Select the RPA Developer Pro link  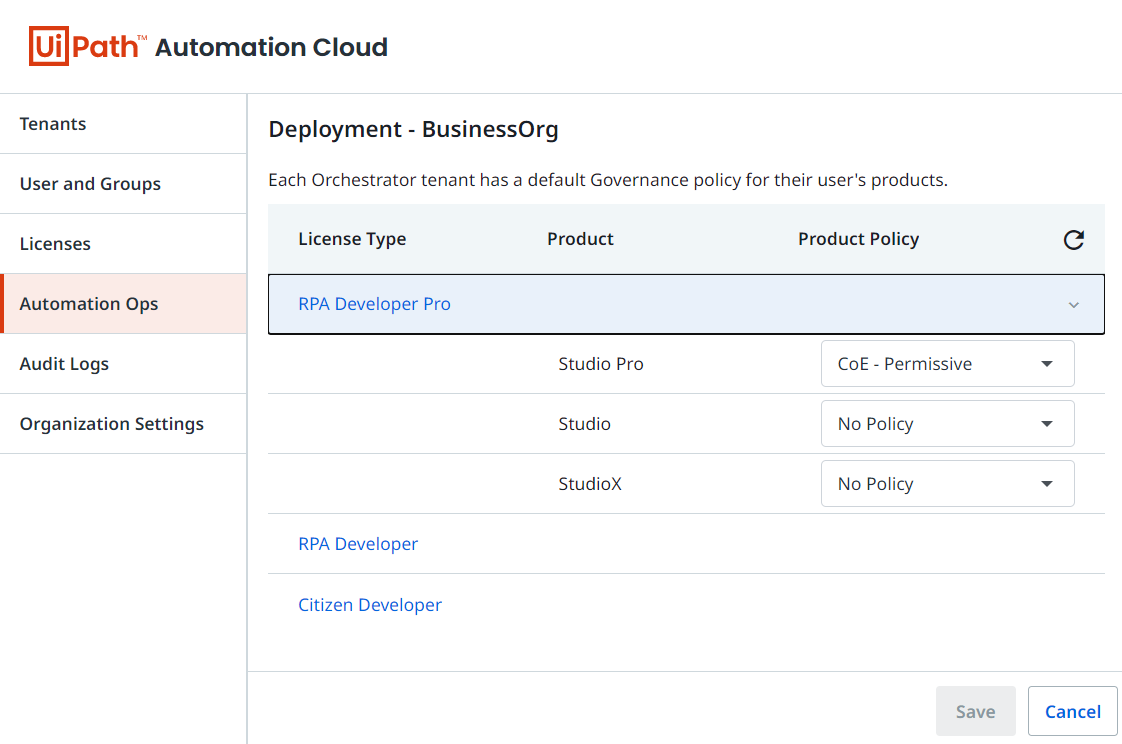[x=374, y=304]
